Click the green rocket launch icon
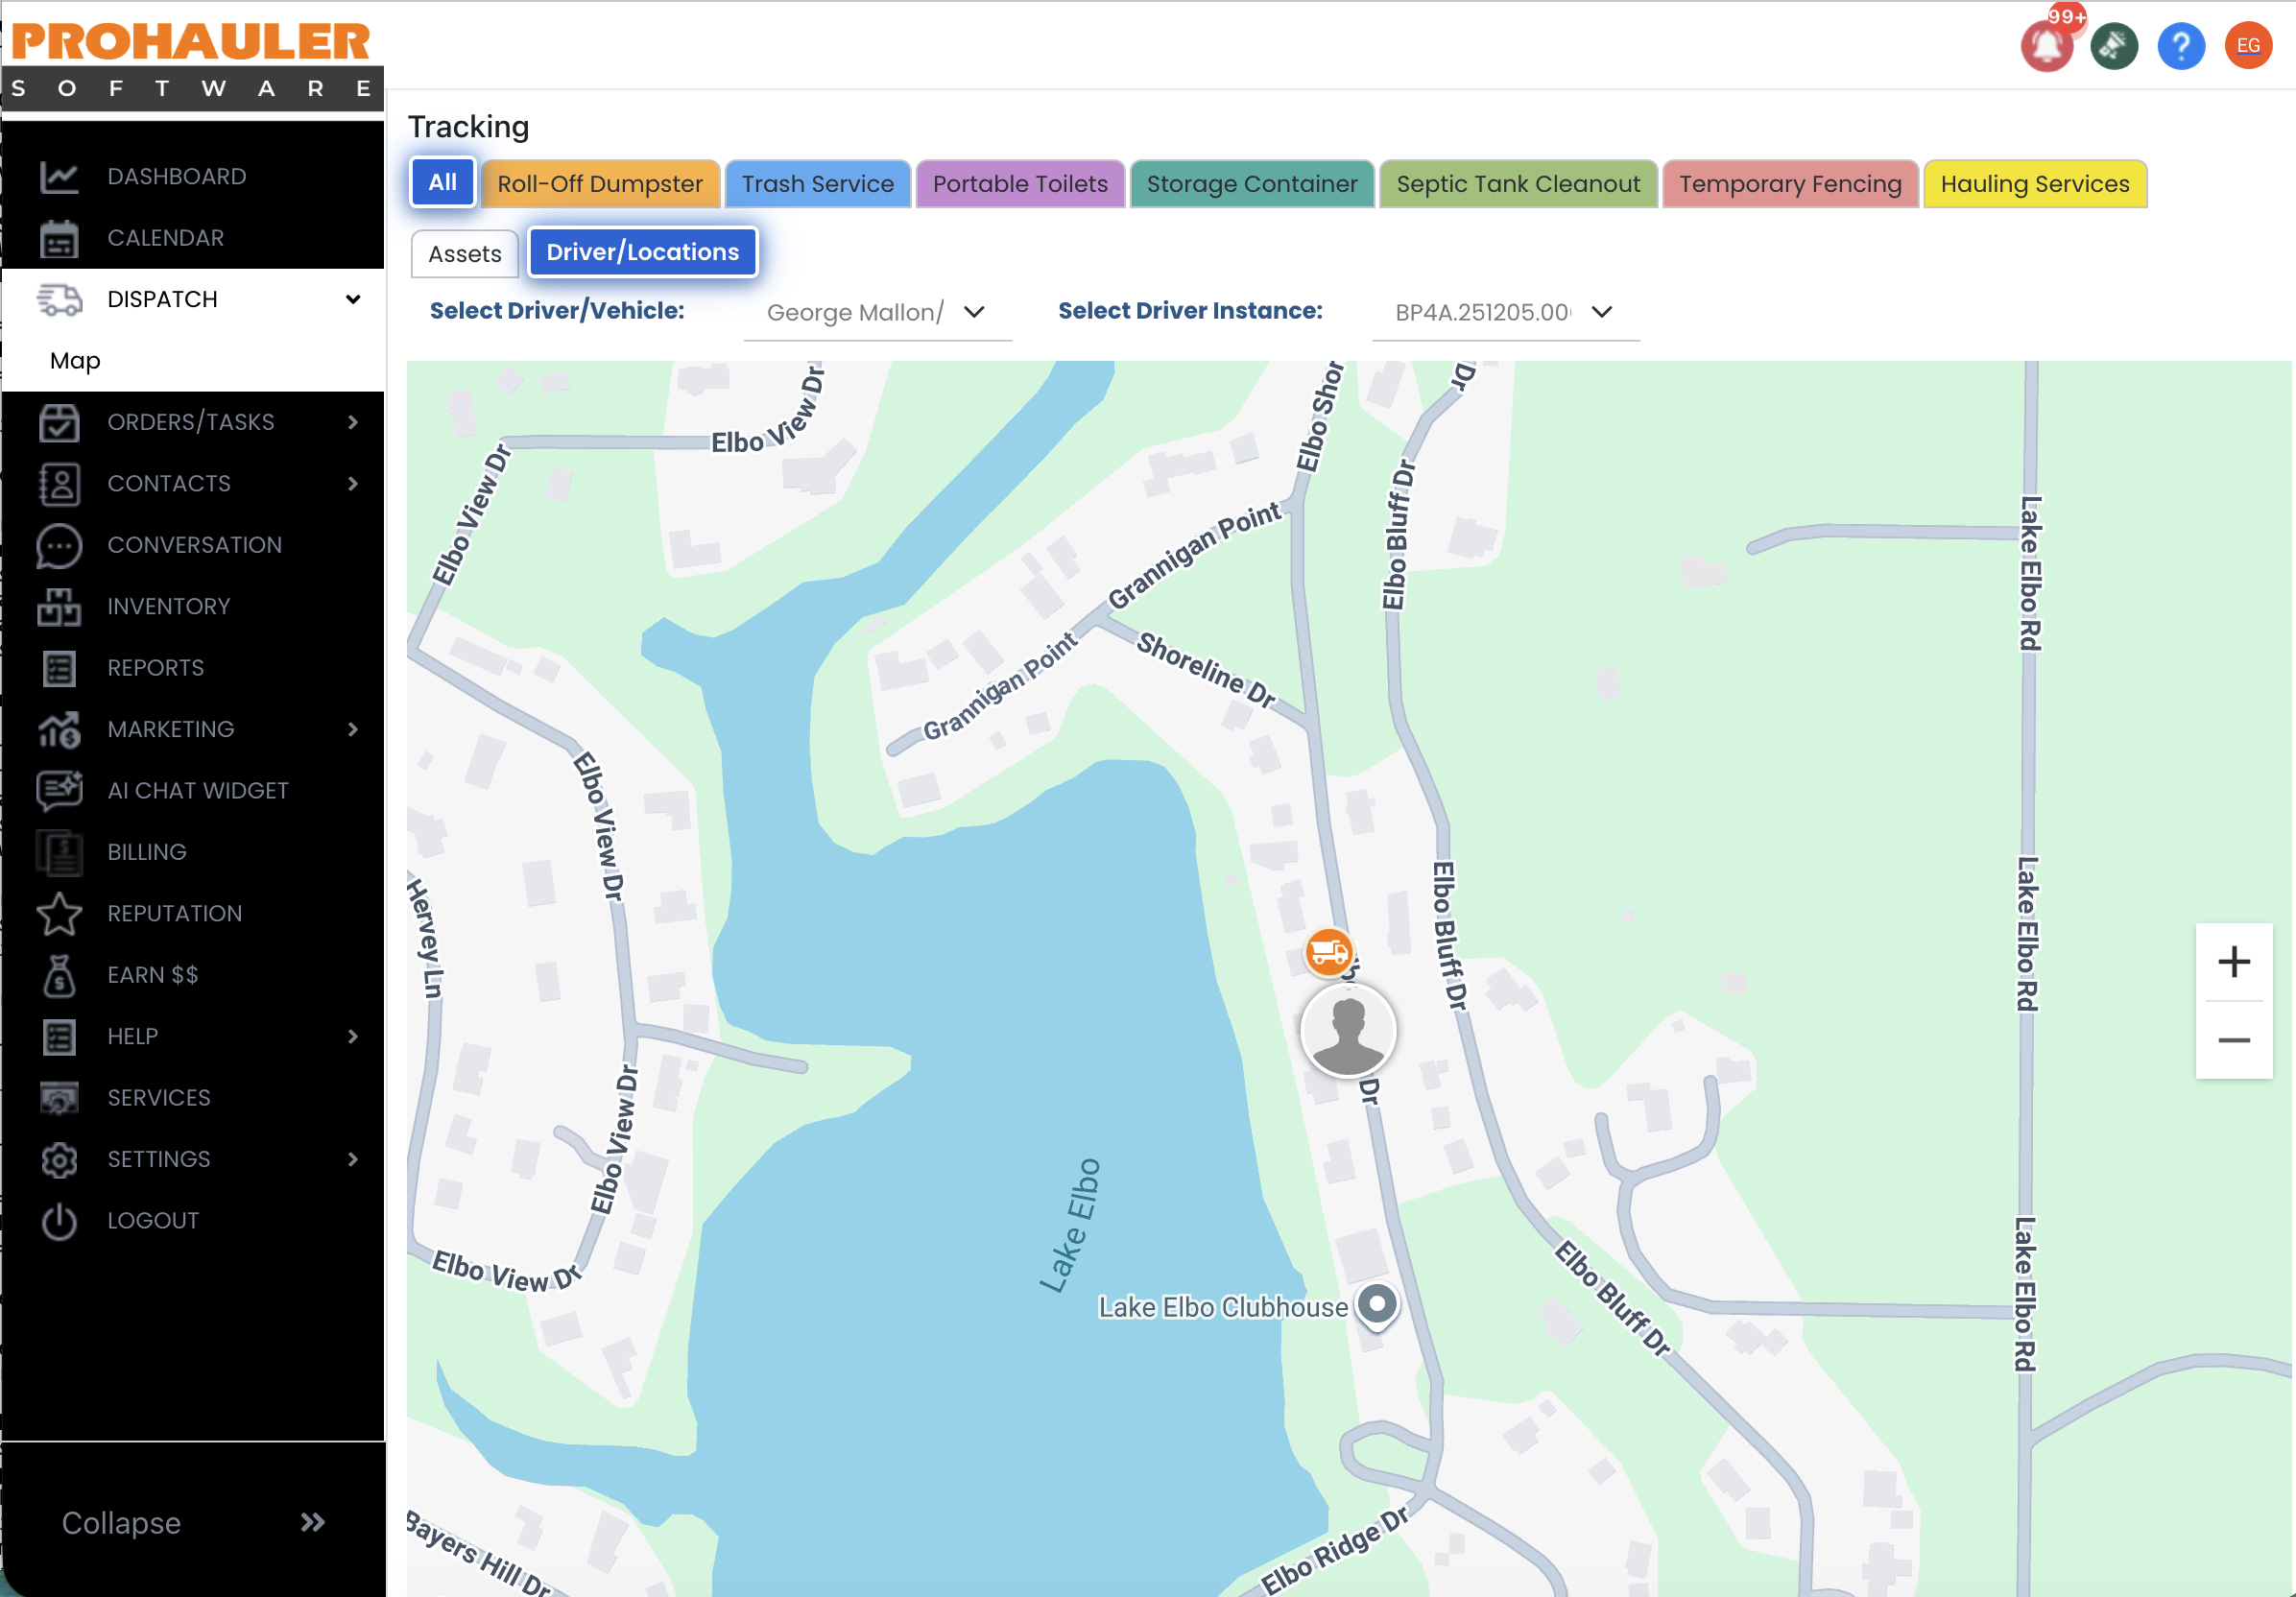 click(x=2114, y=46)
